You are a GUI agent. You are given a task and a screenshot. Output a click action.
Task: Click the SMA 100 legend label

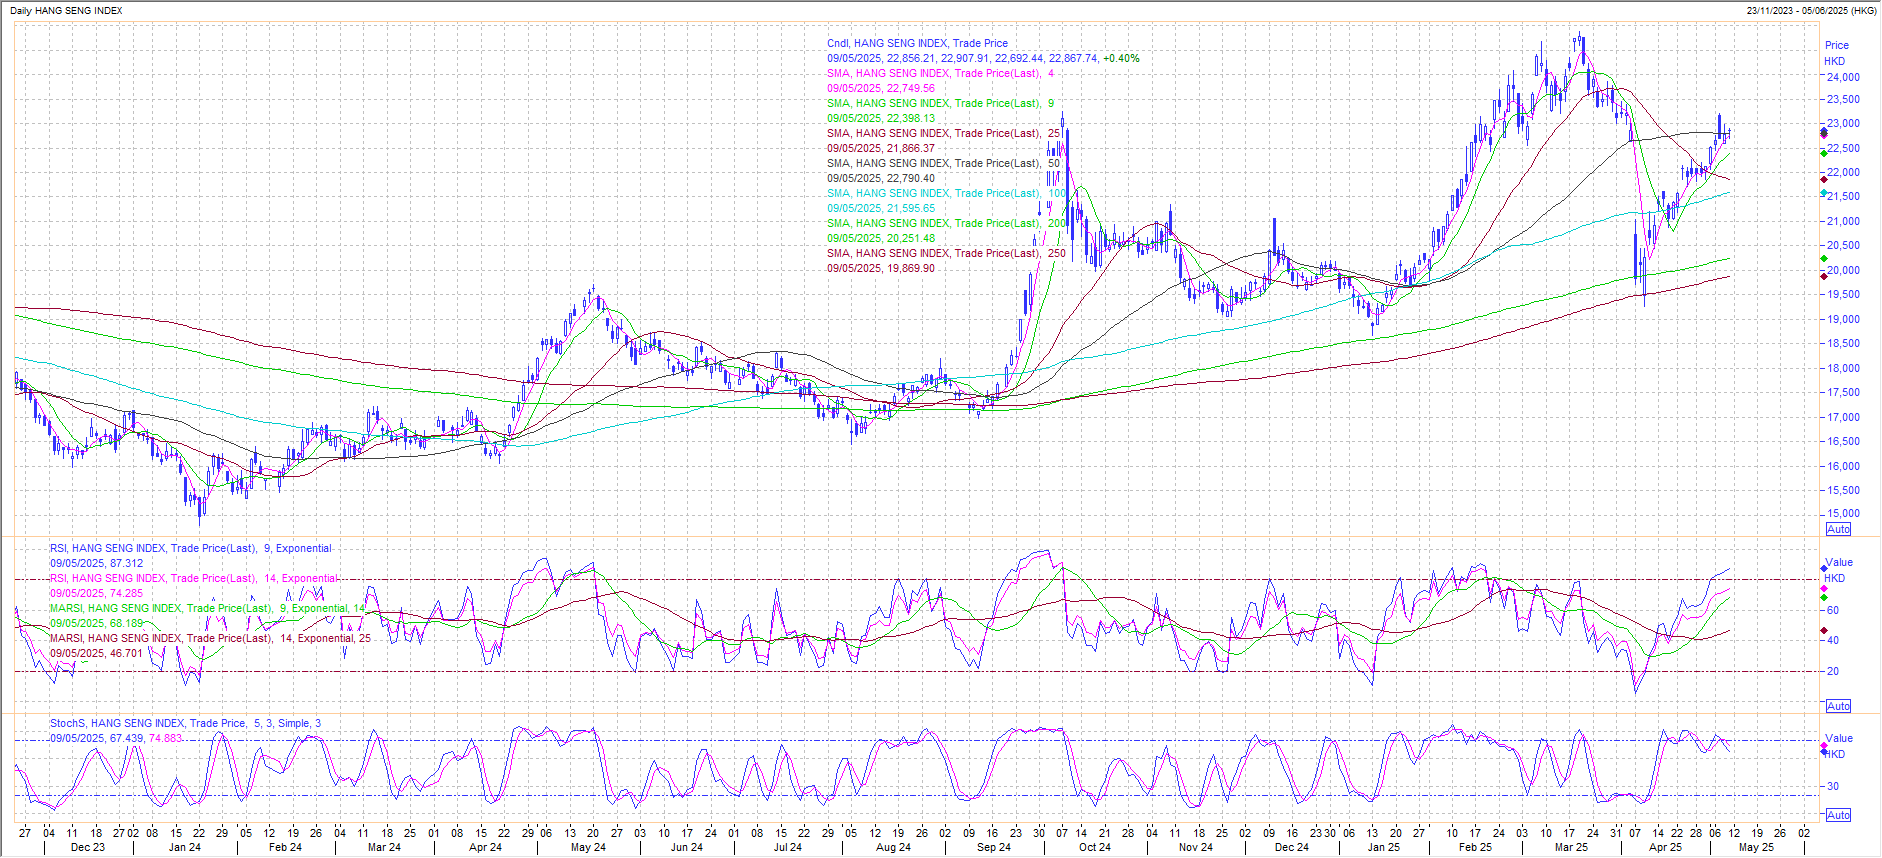(946, 193)
